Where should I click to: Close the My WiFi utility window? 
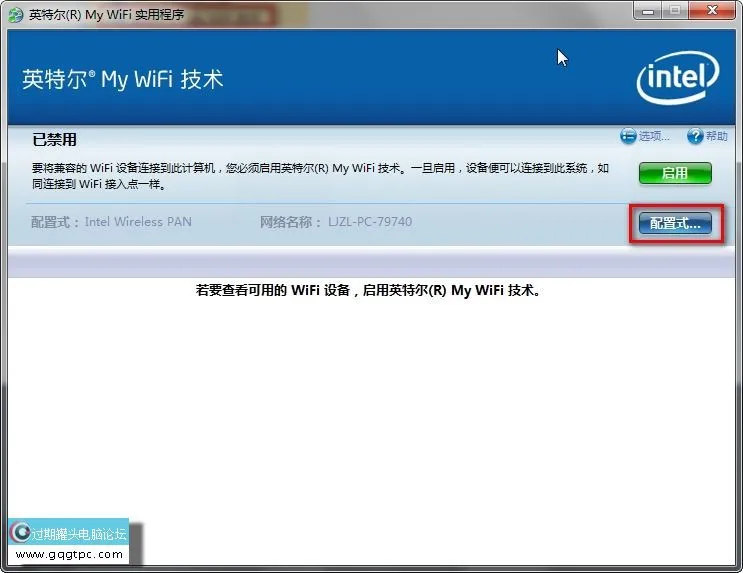(712, 10)
